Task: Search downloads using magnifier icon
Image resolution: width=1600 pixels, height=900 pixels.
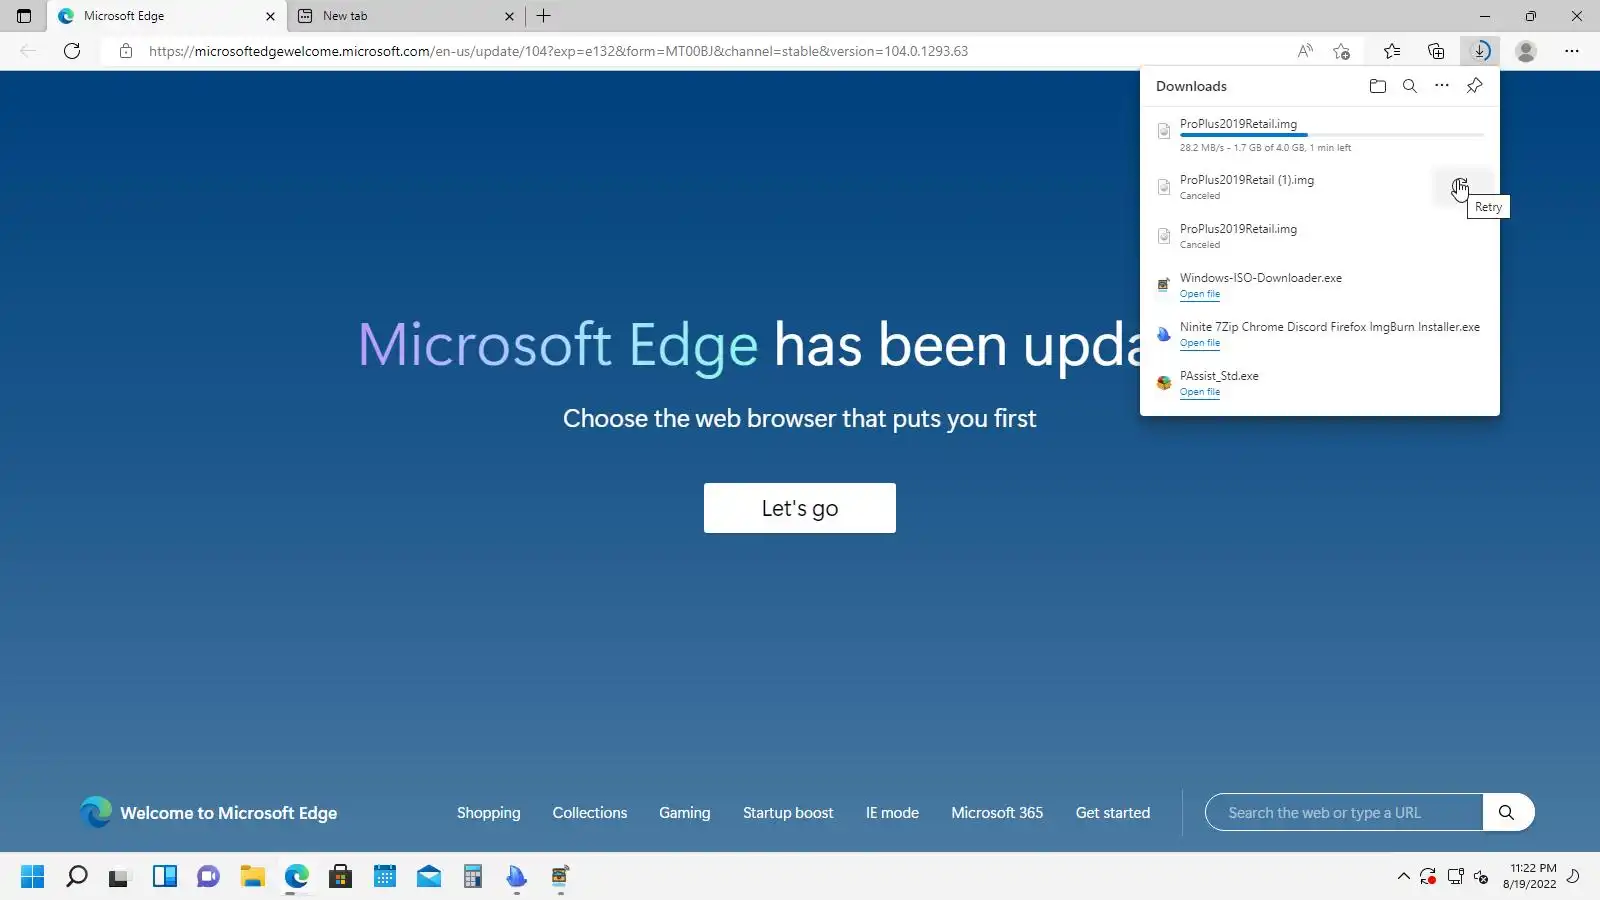Action: click(x=1409, y=86)
